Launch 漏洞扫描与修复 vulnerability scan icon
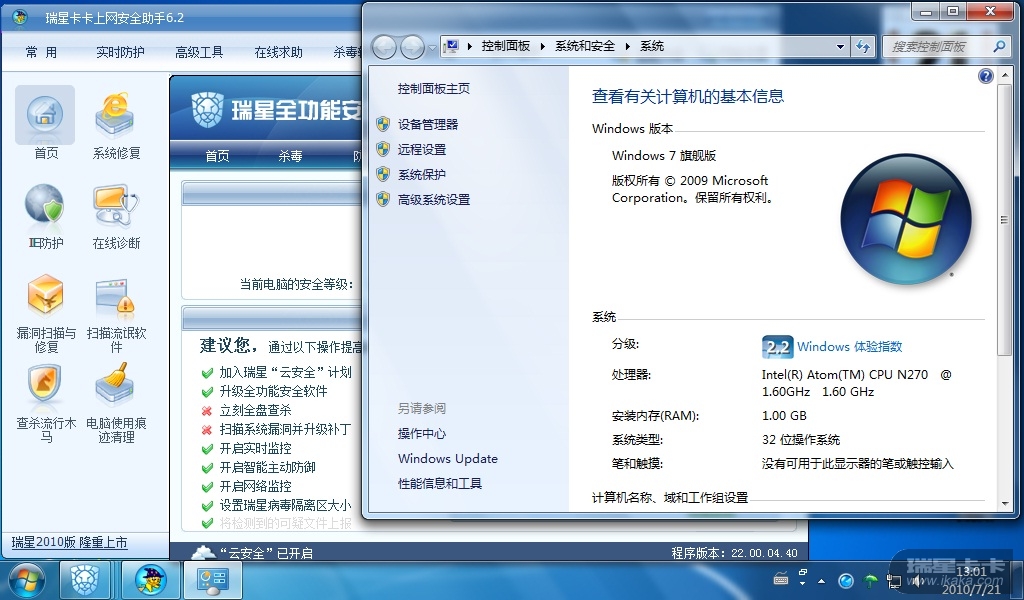The width and height of the screenshot is (1024, 600). click(x=45, y=296)
